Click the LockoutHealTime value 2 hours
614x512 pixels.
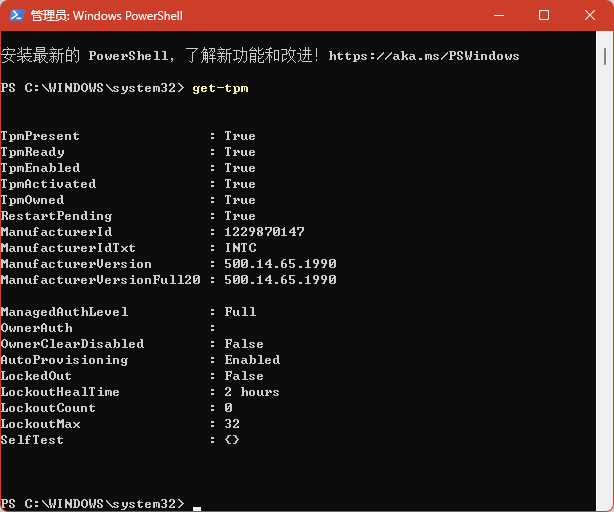[252, 392]
